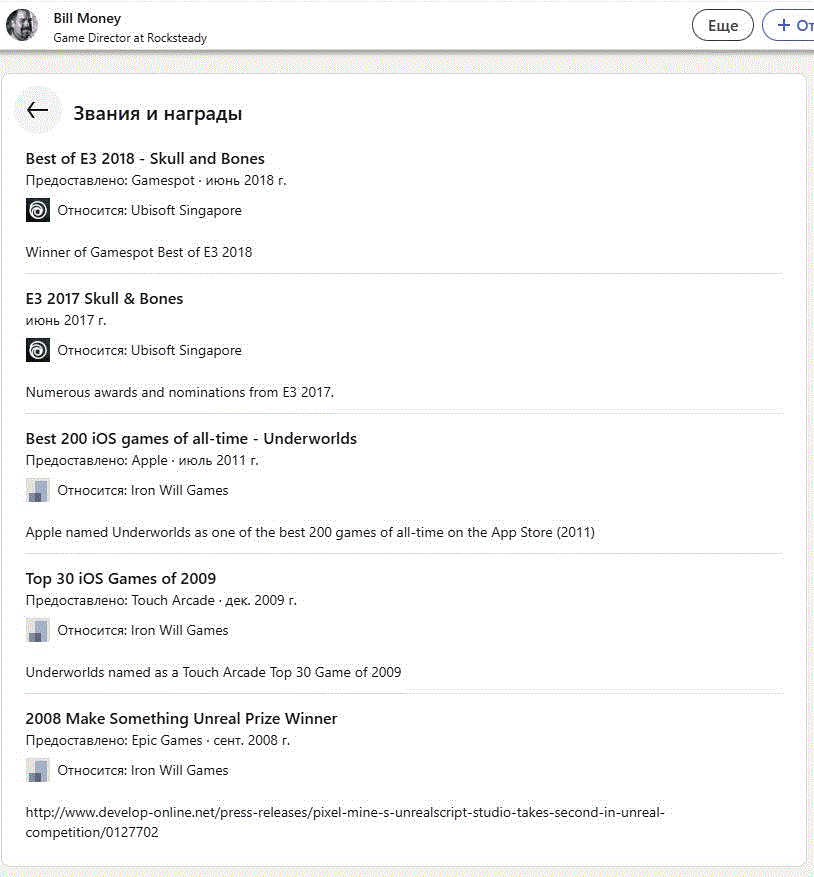Click the Ubisoft logo under E3 2017 Skull & Bones
The image size is (814, 877).
pyautogui.click(x=37, y=350)
